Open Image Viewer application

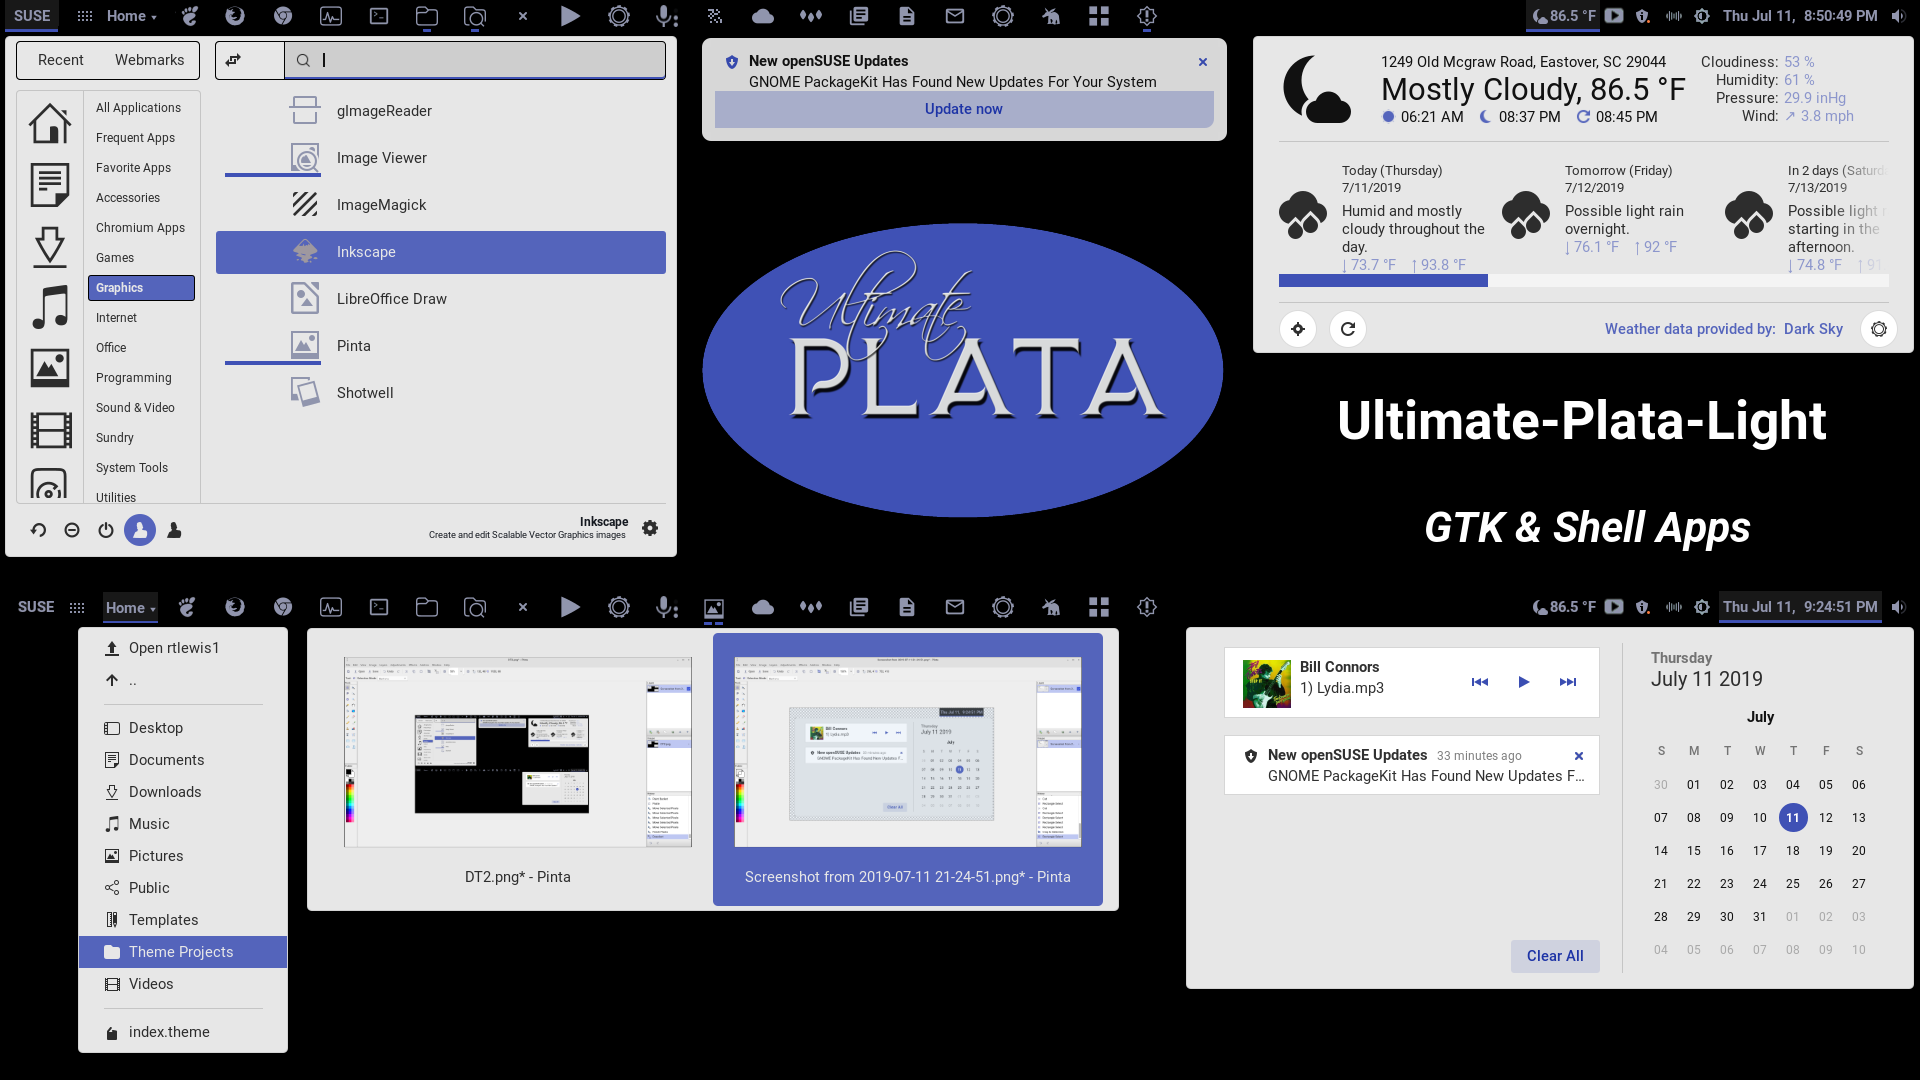(440, 158)
